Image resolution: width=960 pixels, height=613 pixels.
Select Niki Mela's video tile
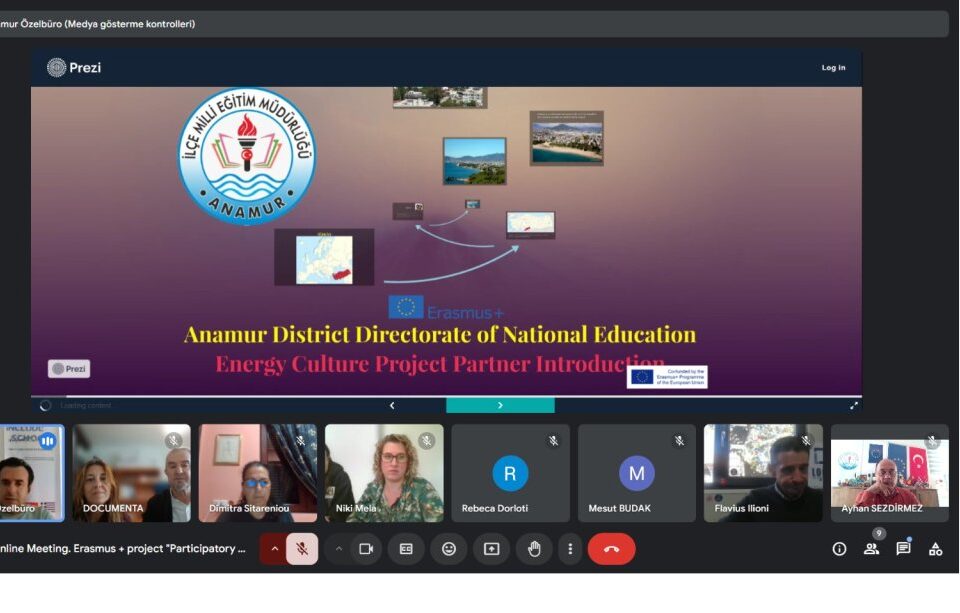coord(384,473)
